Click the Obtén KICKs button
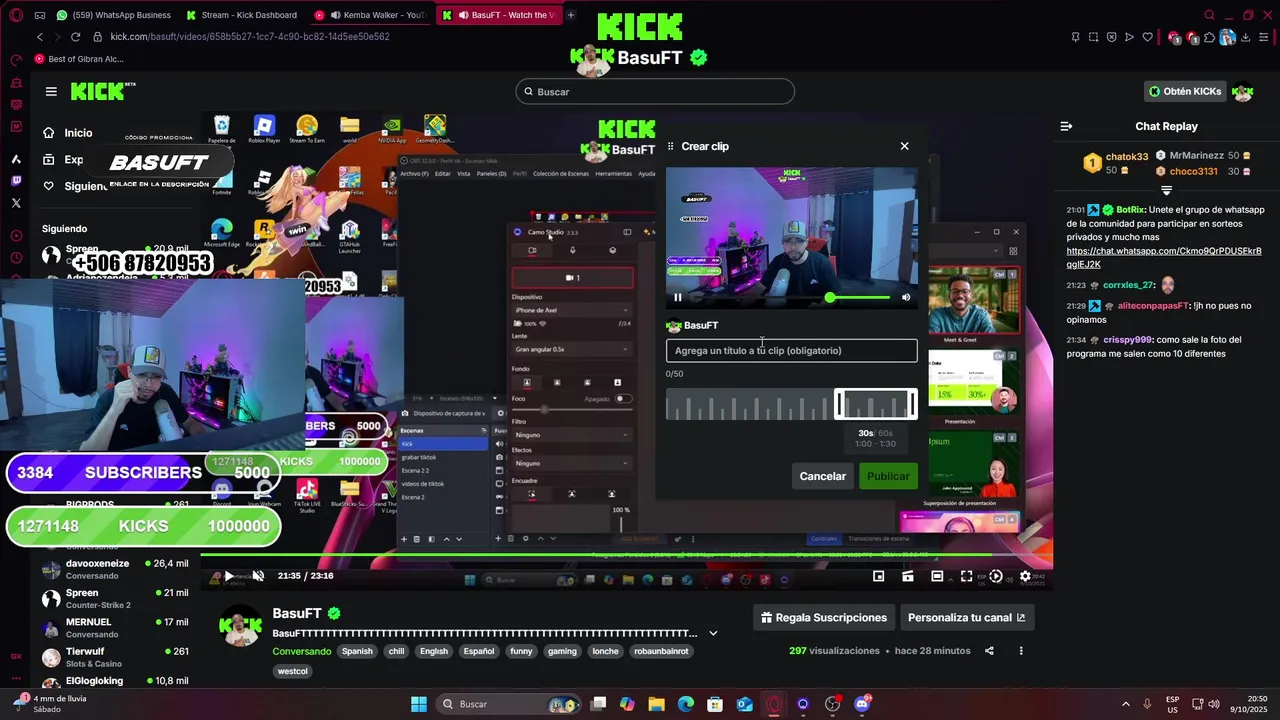The image size is (1280, 720). 1185,91
